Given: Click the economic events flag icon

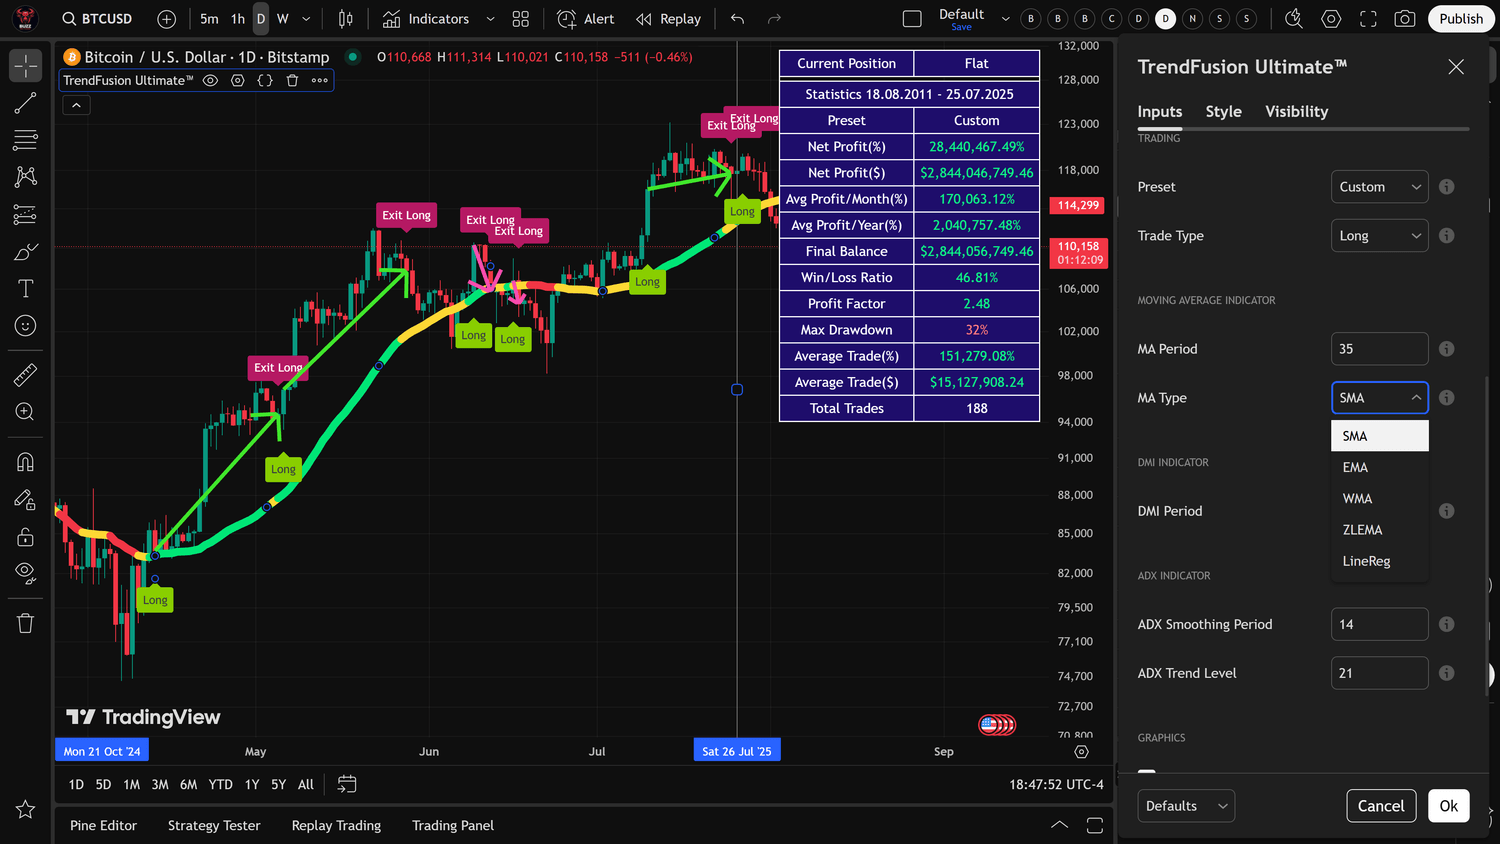Looking at the screenshot, I should click(989, 725).
